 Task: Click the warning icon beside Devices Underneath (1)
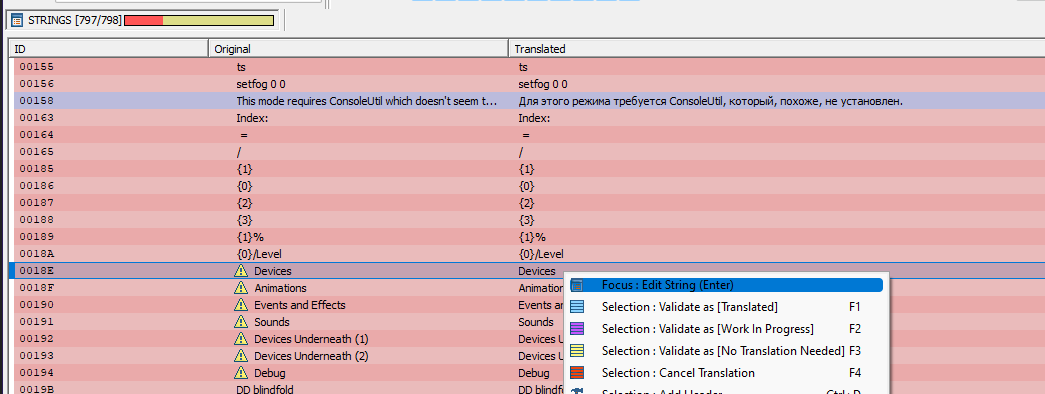coord(241,339)
